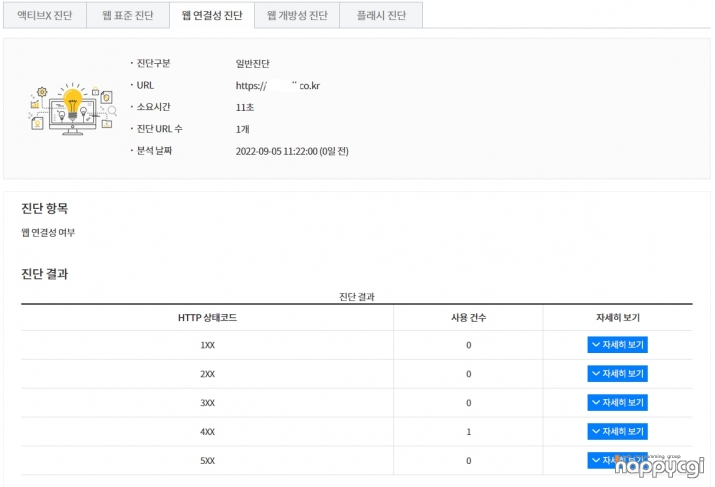Click the 1XX status code cell
Image resolution: width=715 pixels, height=487 pixels.
coord(207,345)
